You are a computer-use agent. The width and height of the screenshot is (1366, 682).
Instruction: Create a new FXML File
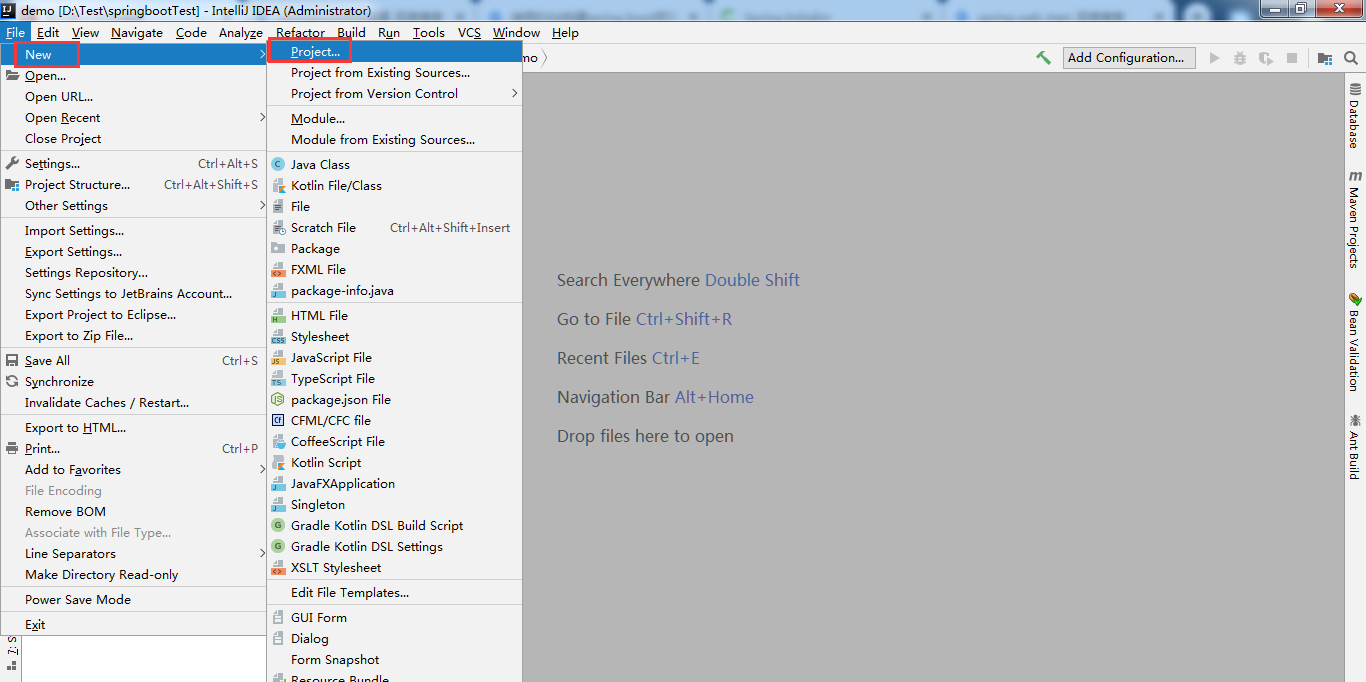coord(394,269)
